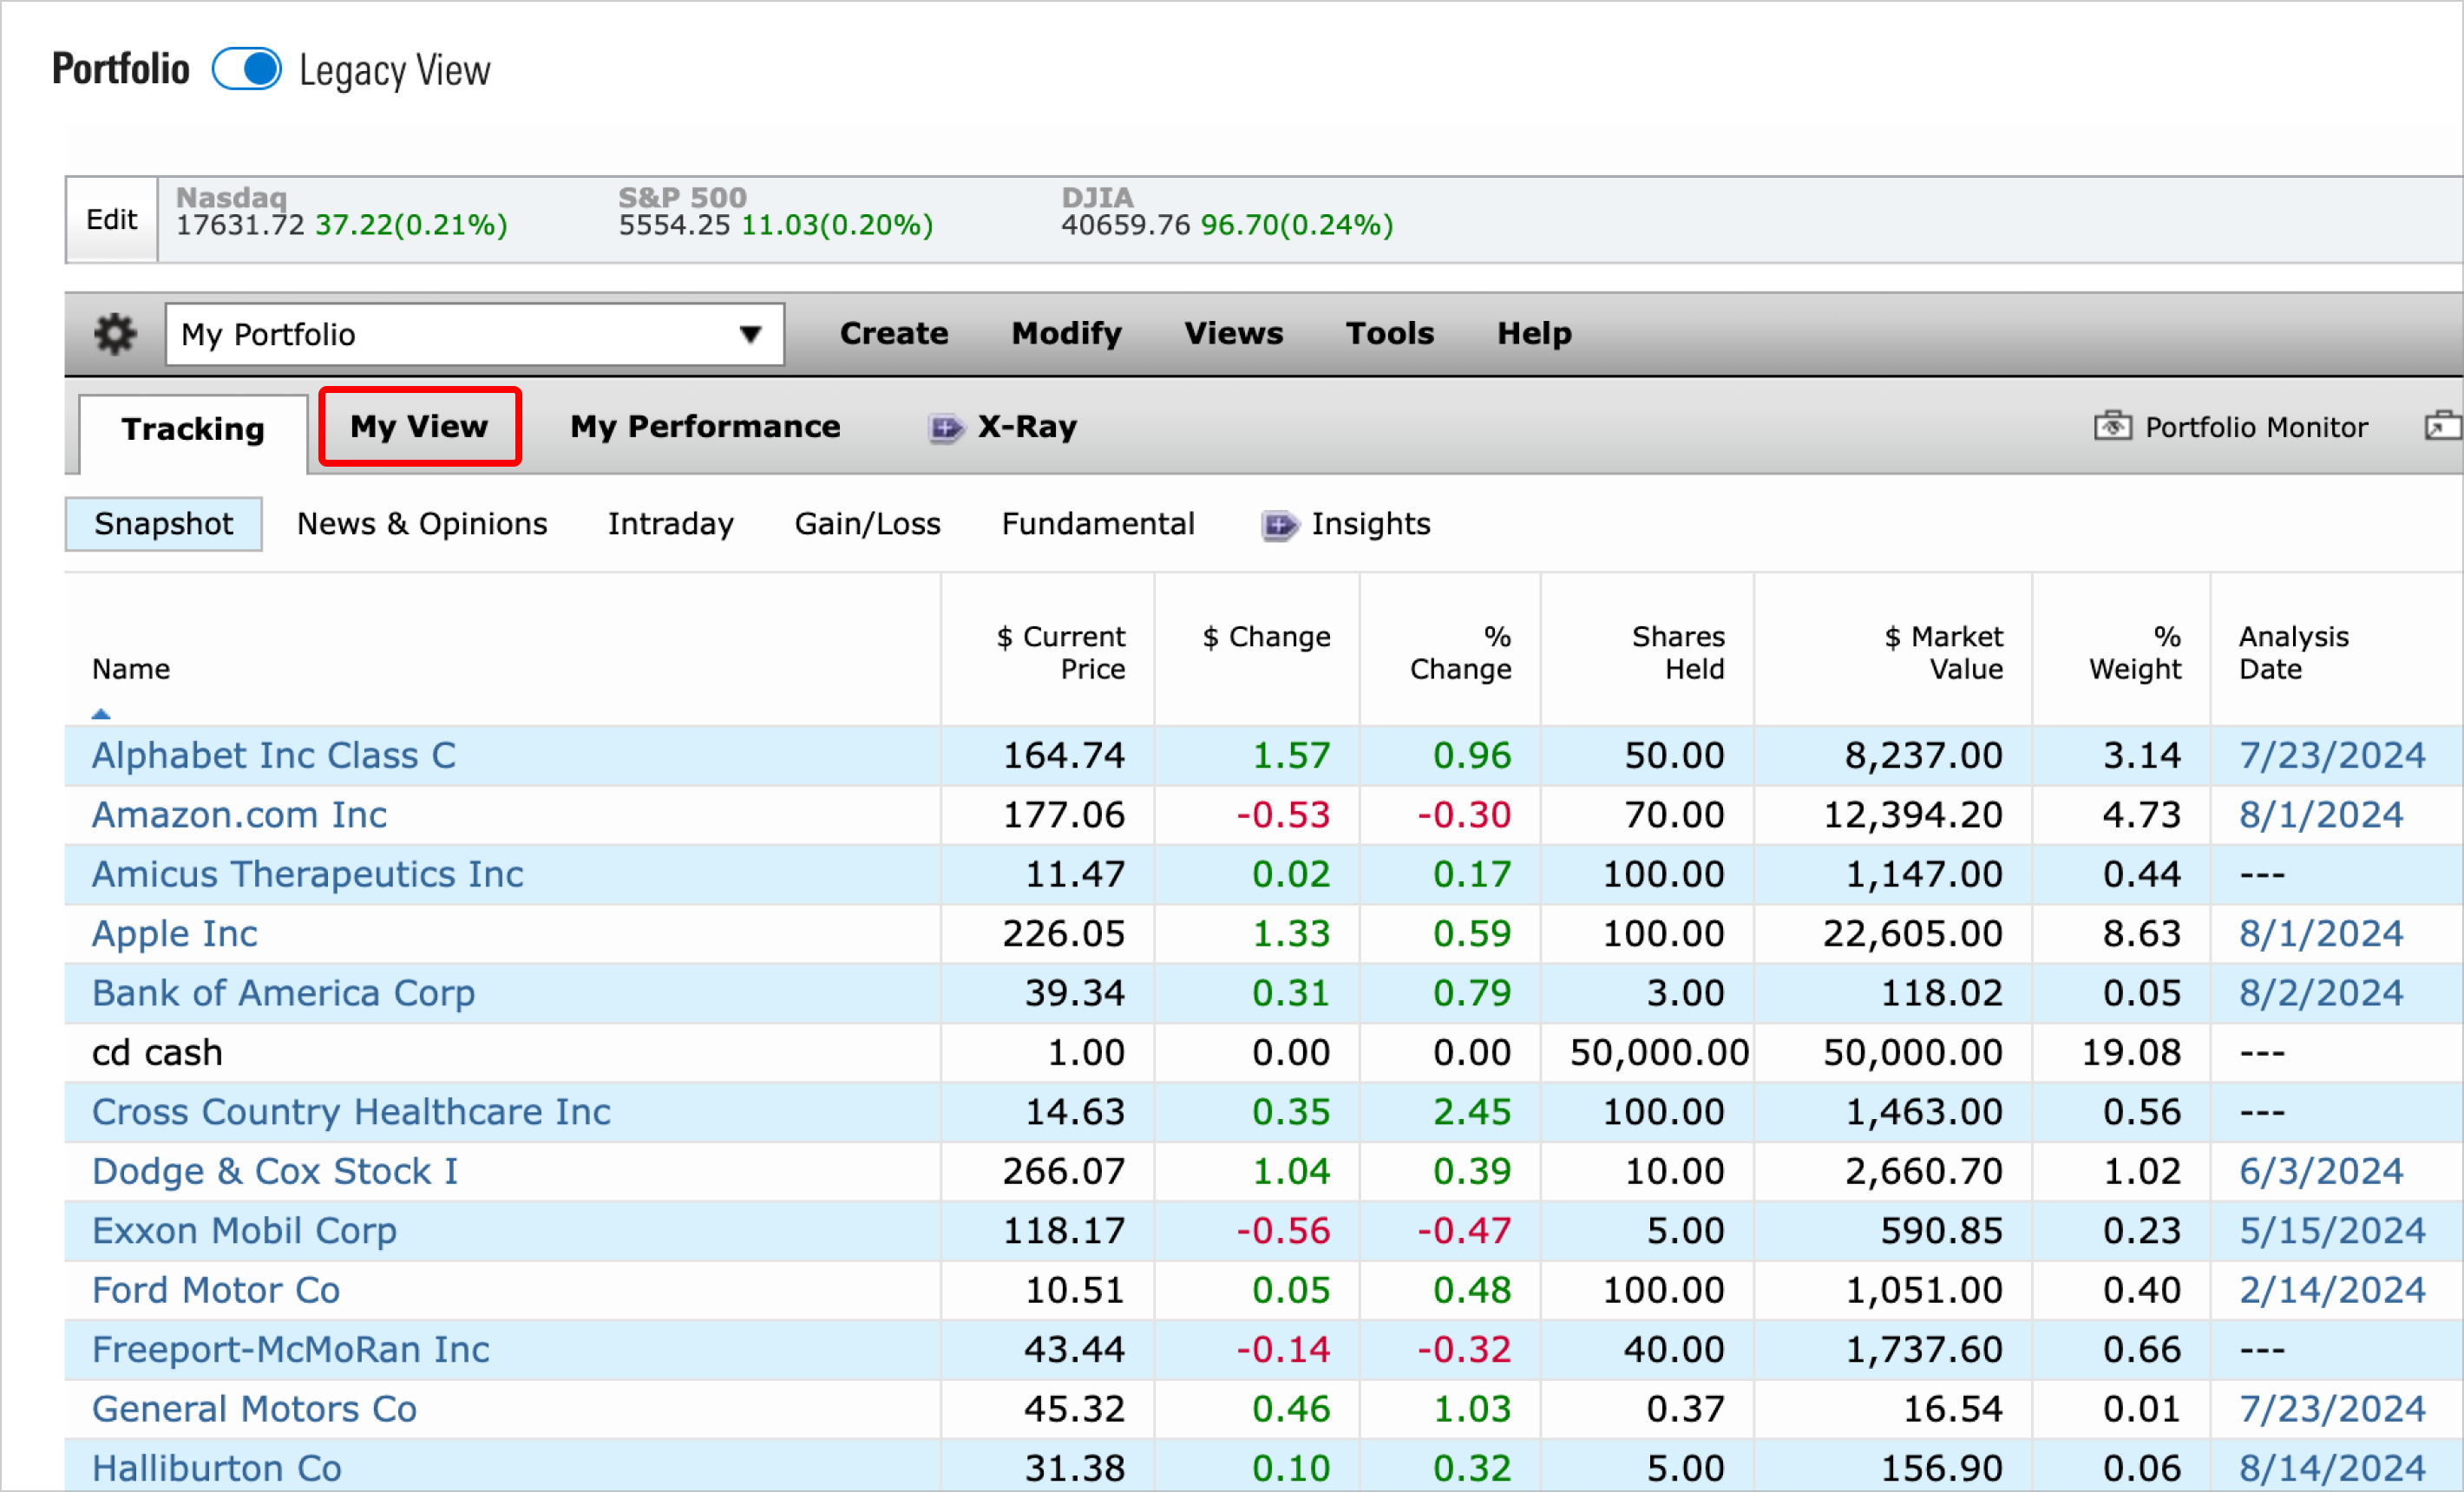Open the Modify menu
This screenshot has height=1492, width=2464.
click(1066, 333)
